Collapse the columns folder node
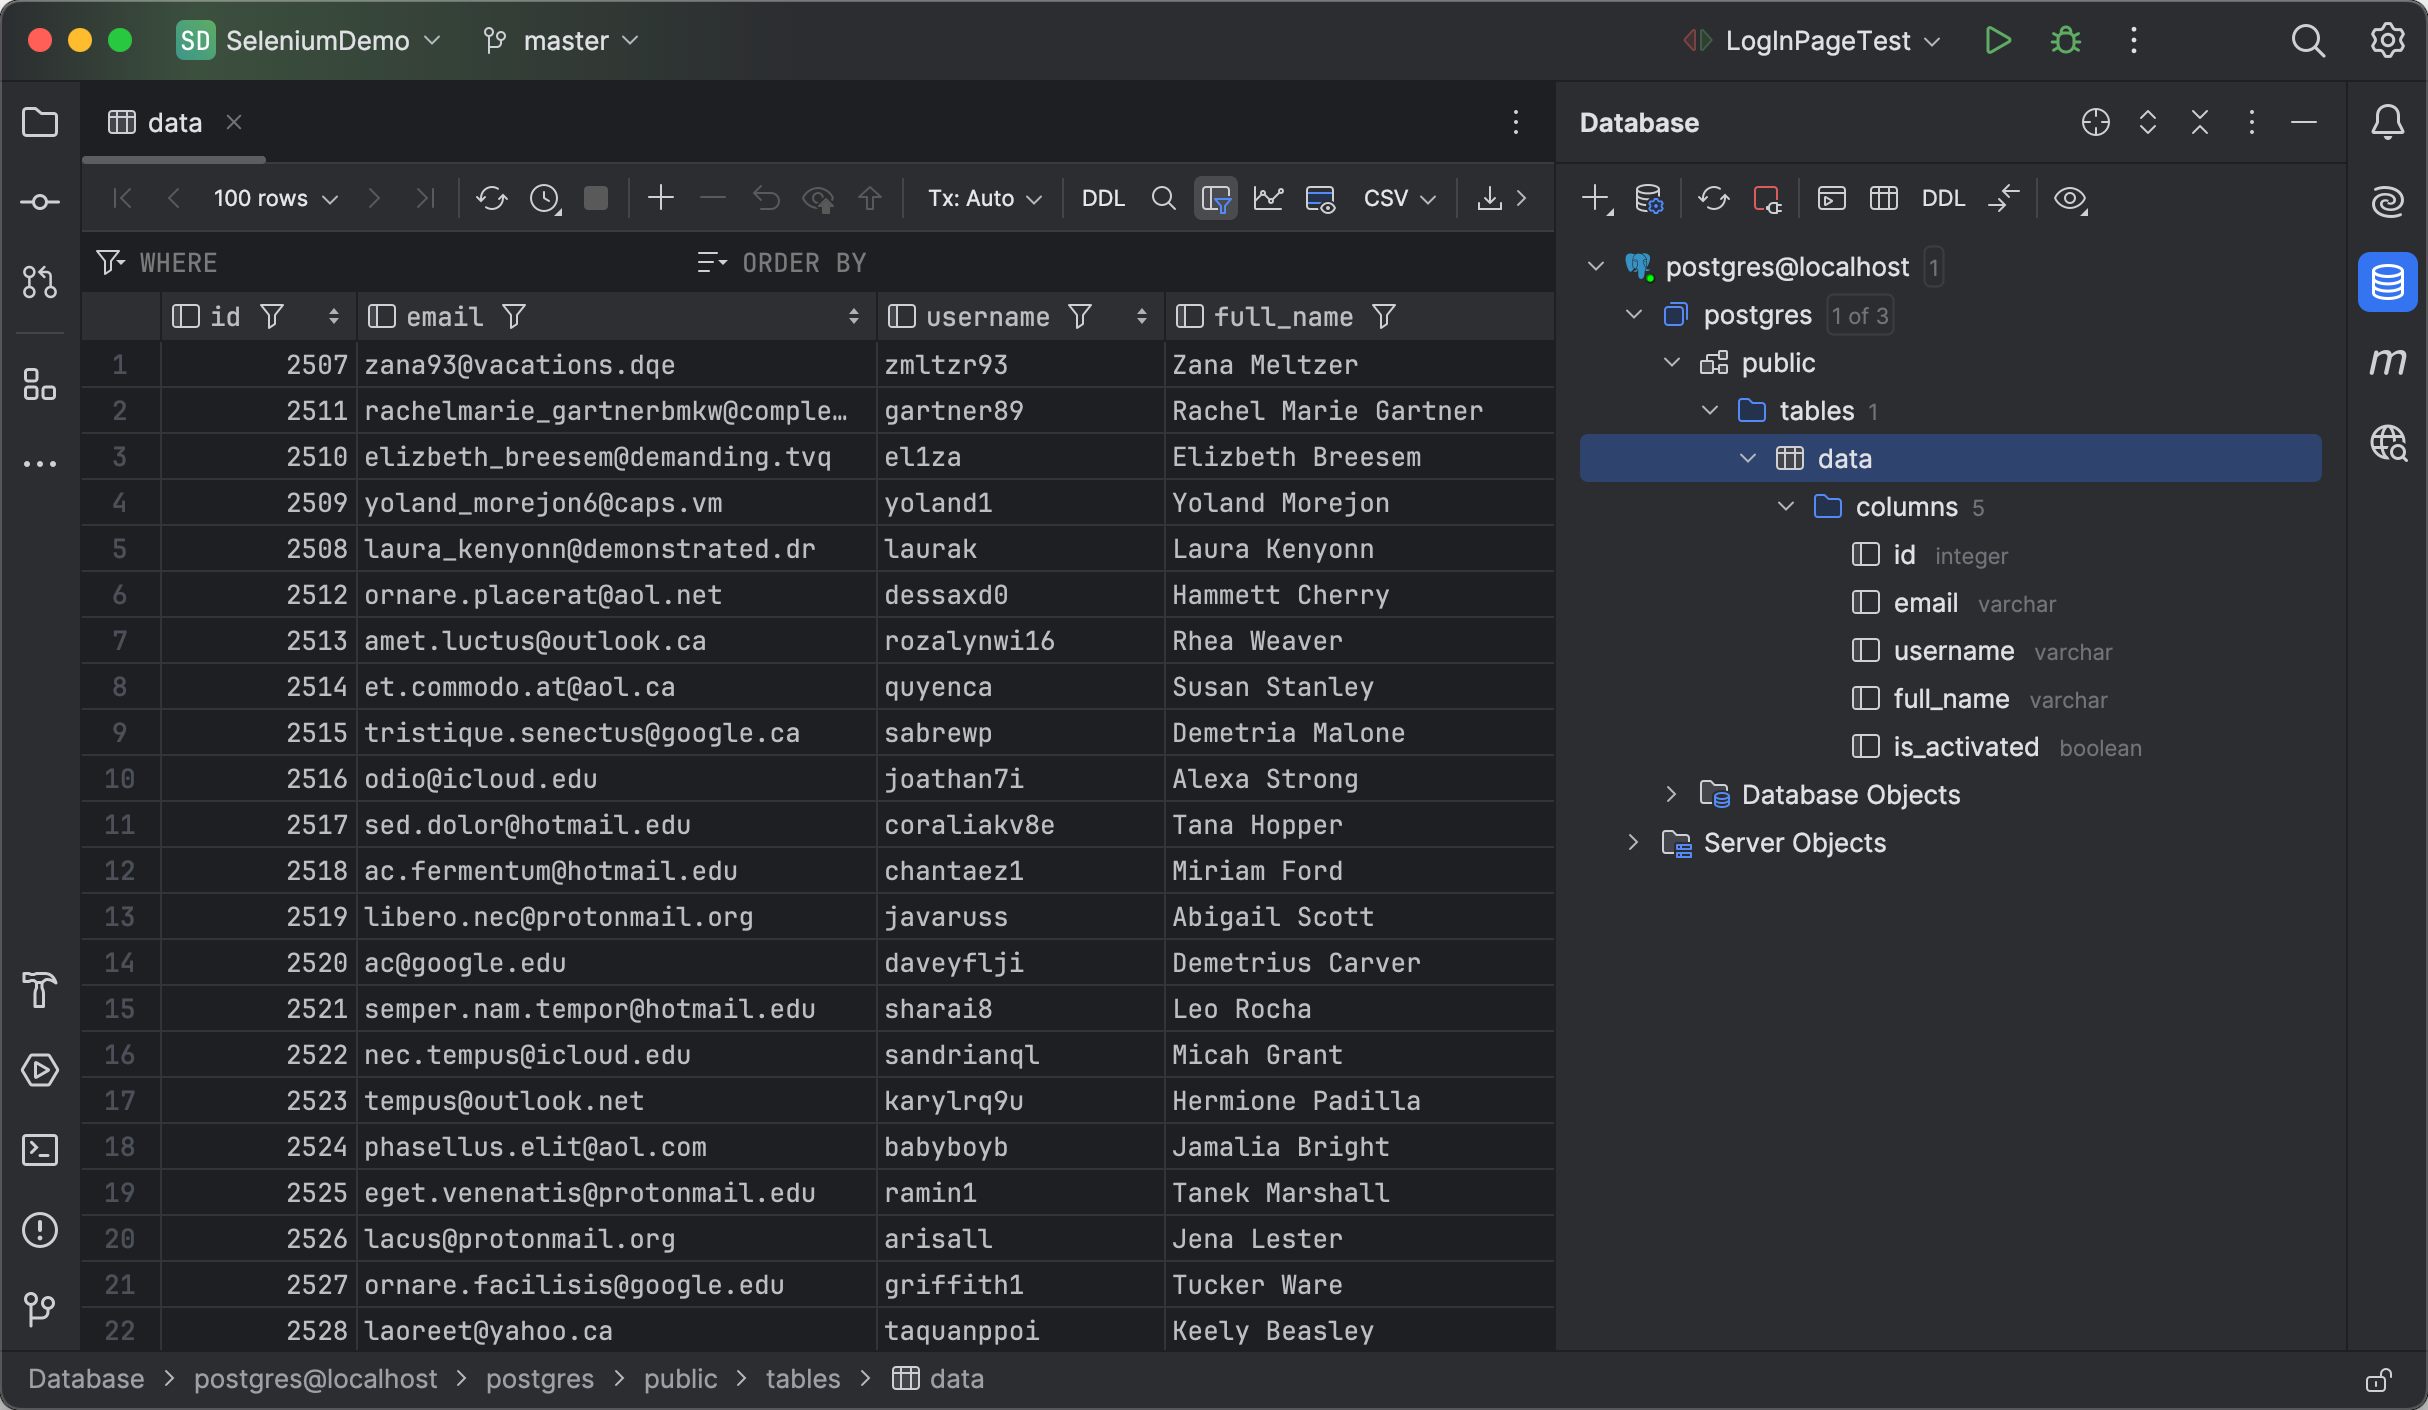This screenshot has height=1410, width=2428. coord(1786,506)
